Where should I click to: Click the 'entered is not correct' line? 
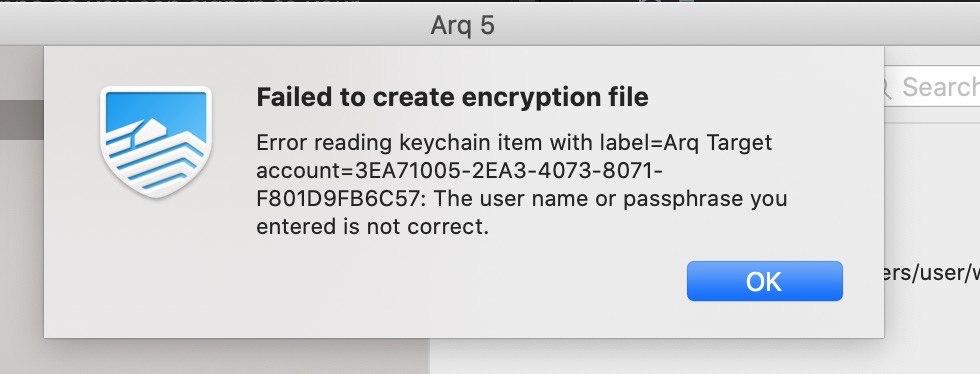click(x=372, y=226)
